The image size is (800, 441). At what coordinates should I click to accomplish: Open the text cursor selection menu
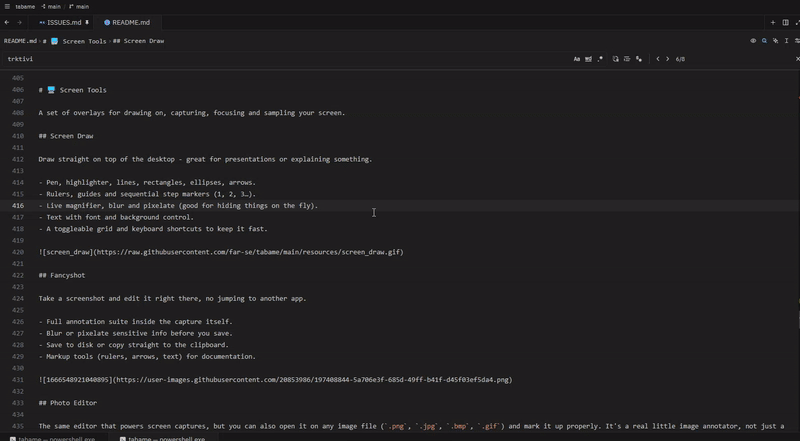click(786, 41)
